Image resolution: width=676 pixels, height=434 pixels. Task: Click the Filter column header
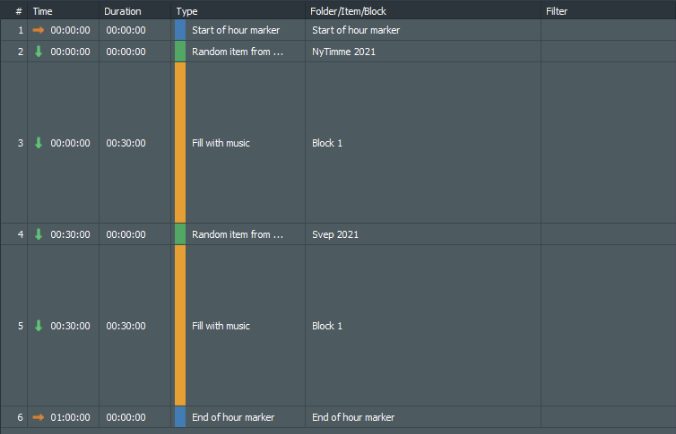(557, 11)
